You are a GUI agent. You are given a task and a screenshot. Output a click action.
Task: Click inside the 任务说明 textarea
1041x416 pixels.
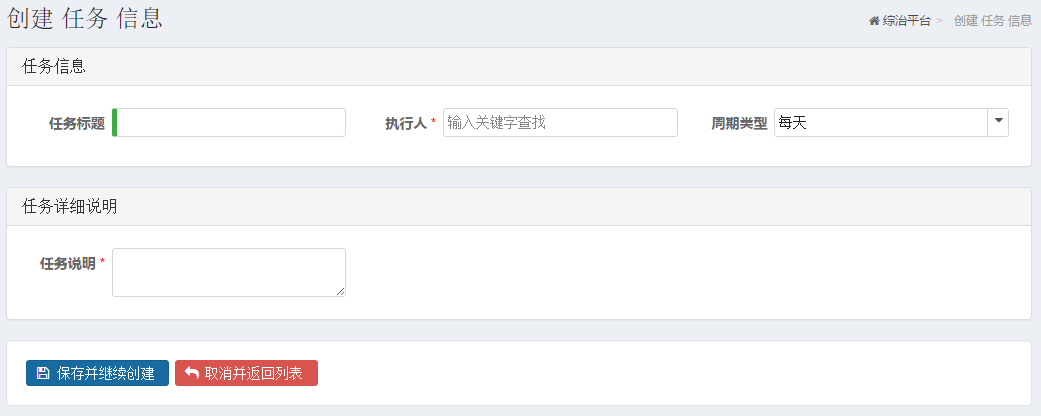point(229,273)
